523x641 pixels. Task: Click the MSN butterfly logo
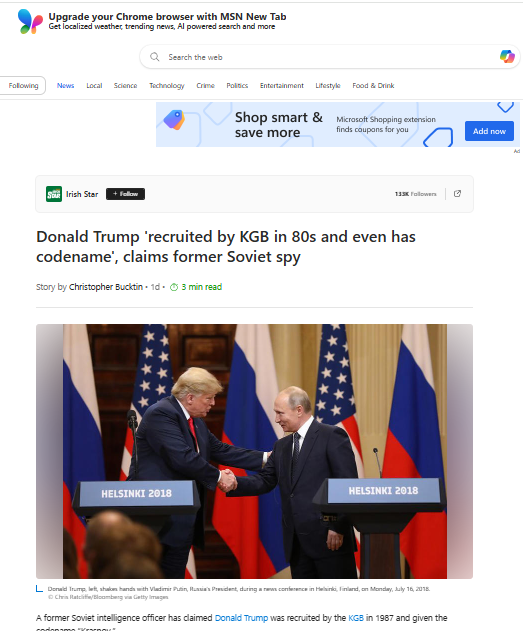point(30,21)
